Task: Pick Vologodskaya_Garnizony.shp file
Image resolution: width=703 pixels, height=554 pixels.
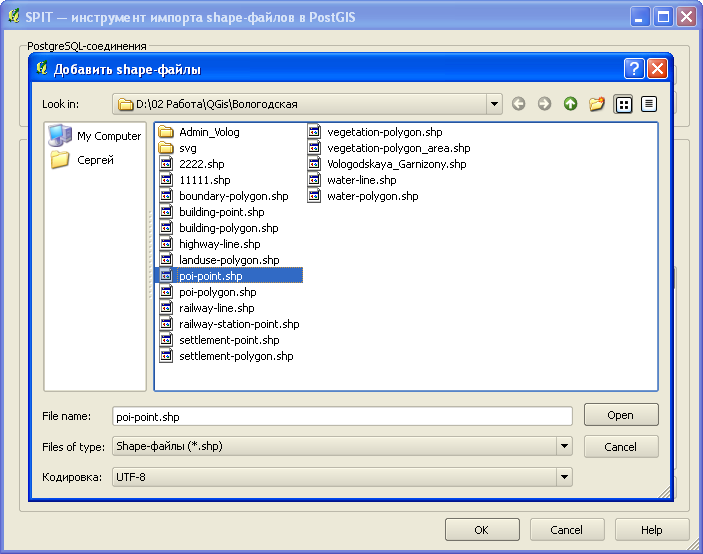Action: click(x=396, y=164)
